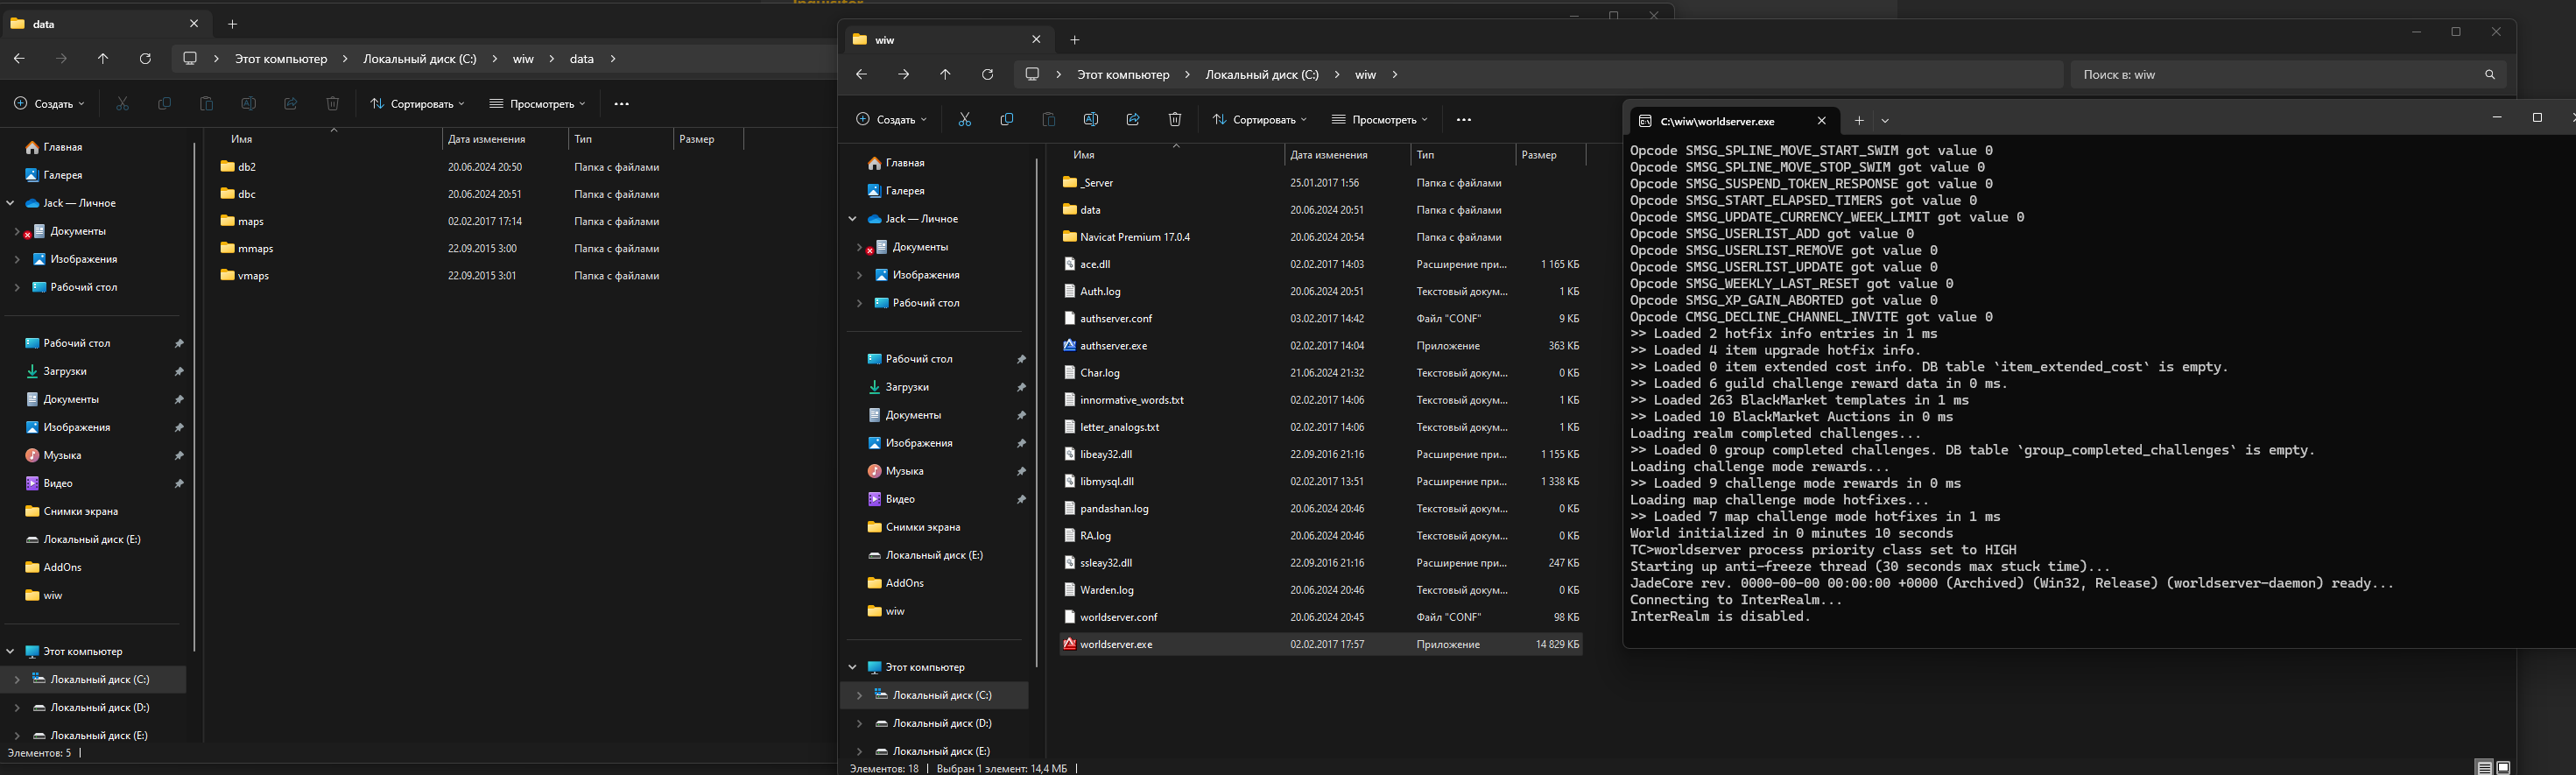Open new tab in data window
This screenshot has width=2576, height=775.
pyautogui.click(x=232, y=24)
